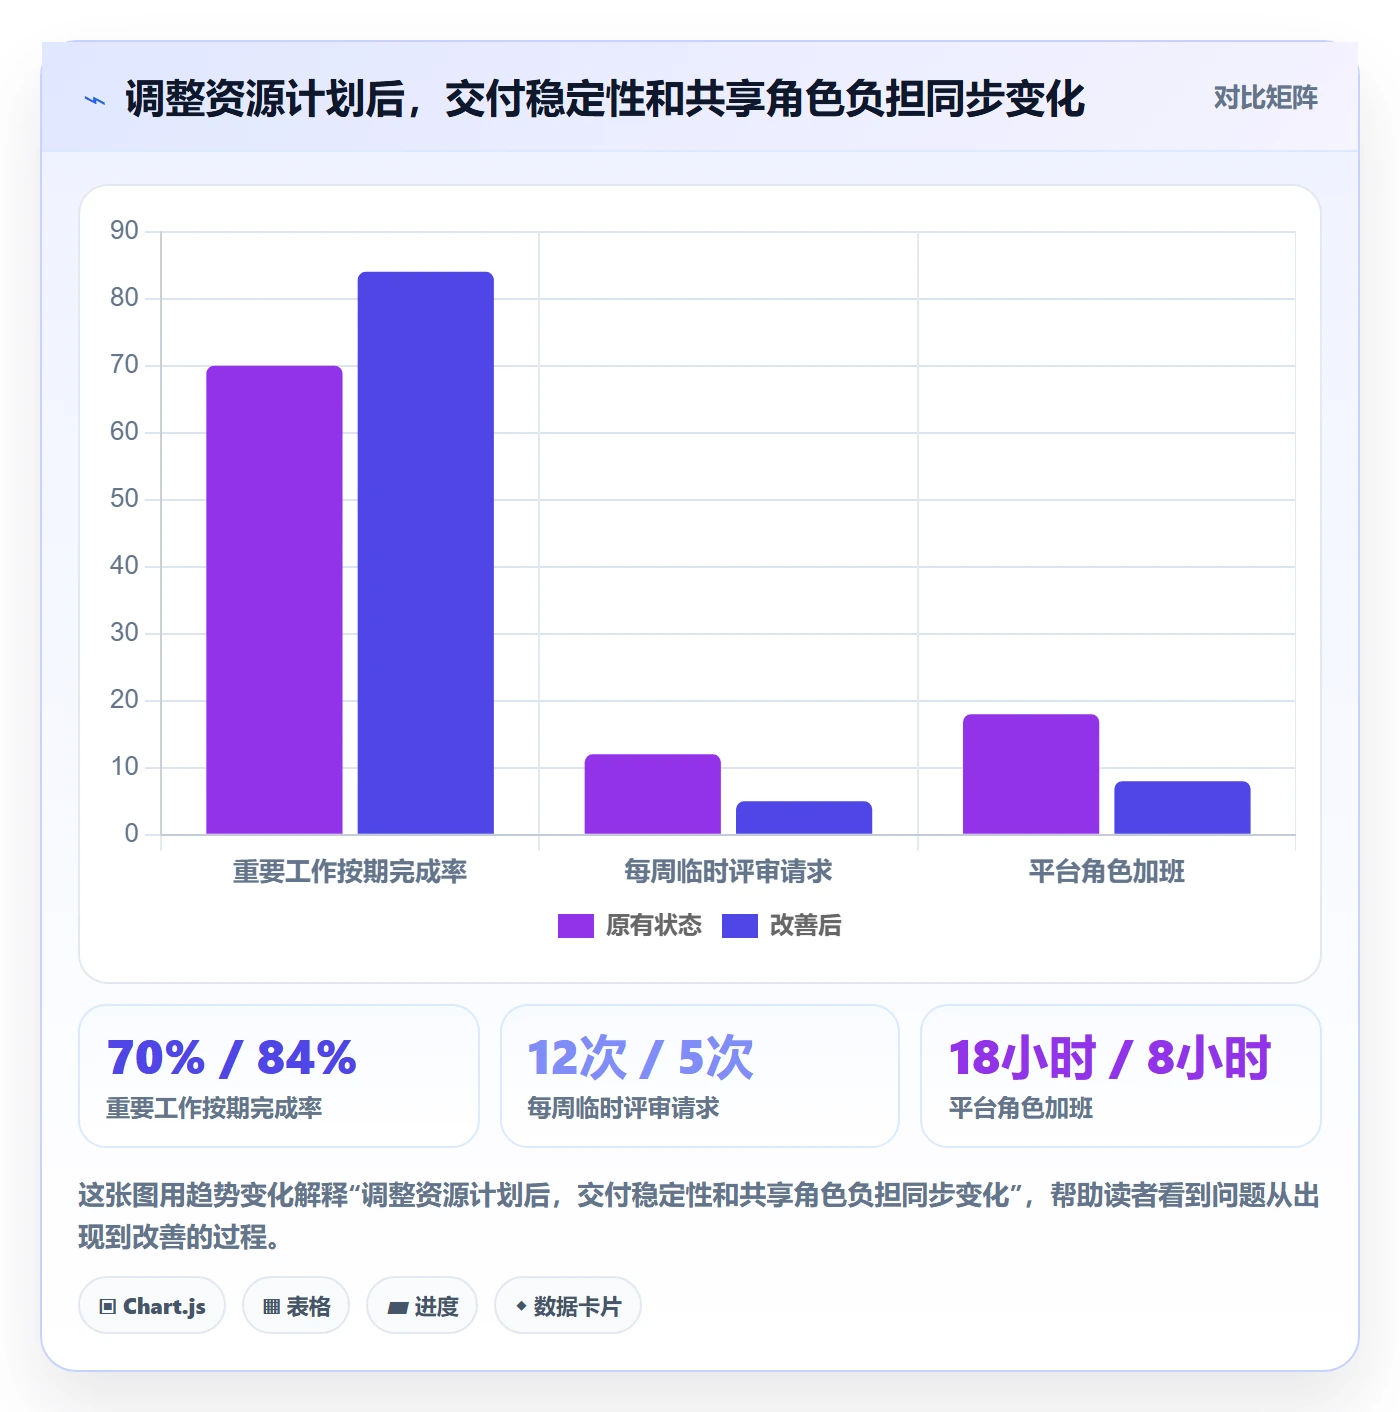1400x1412 pixels.
Task: Click the 70% purple bar for 重要工作按期完成率
Action: click(x=274, y=600)
